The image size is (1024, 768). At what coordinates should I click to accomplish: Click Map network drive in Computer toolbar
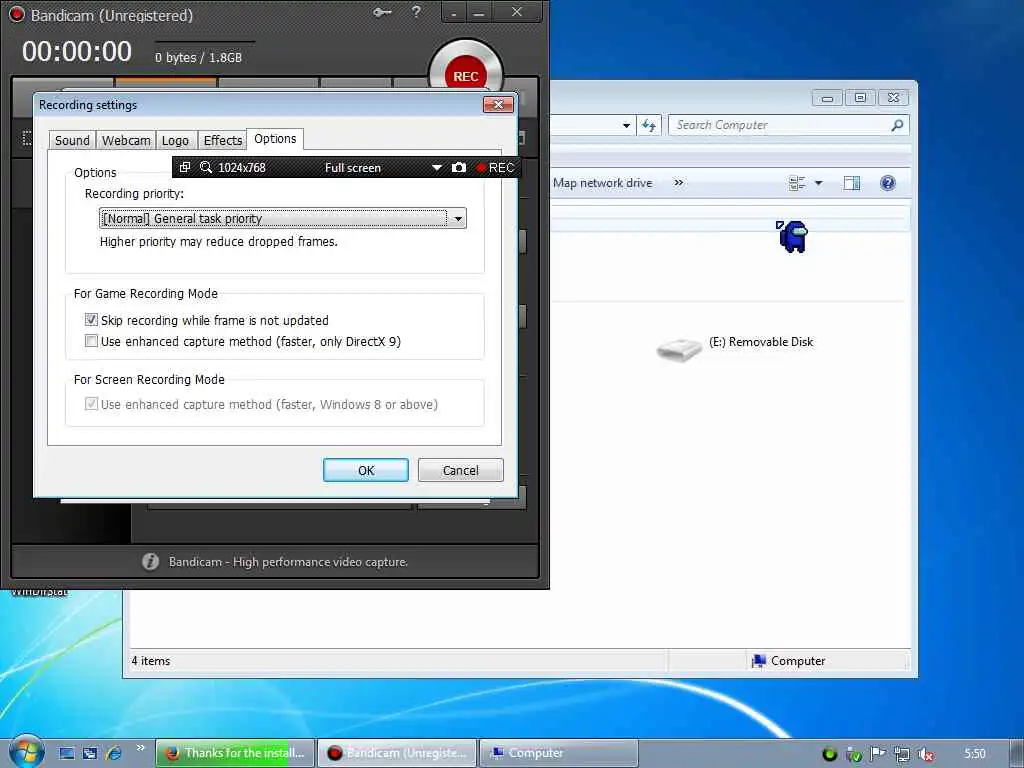[x=602, y=183]
